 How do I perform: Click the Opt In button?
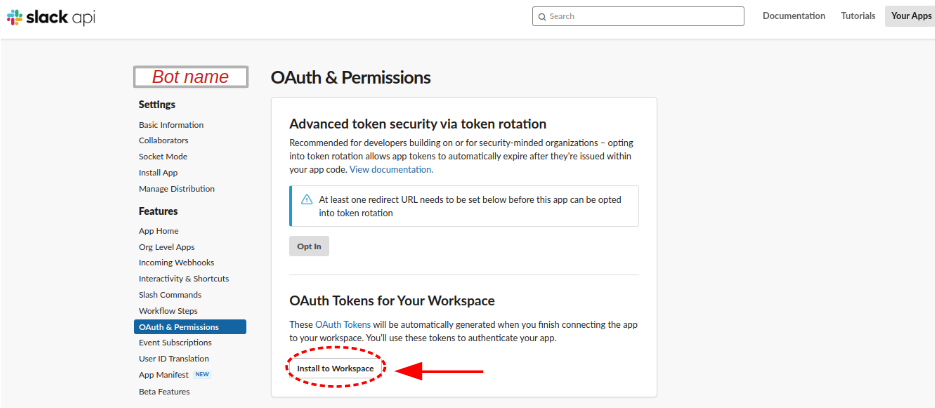308,246
